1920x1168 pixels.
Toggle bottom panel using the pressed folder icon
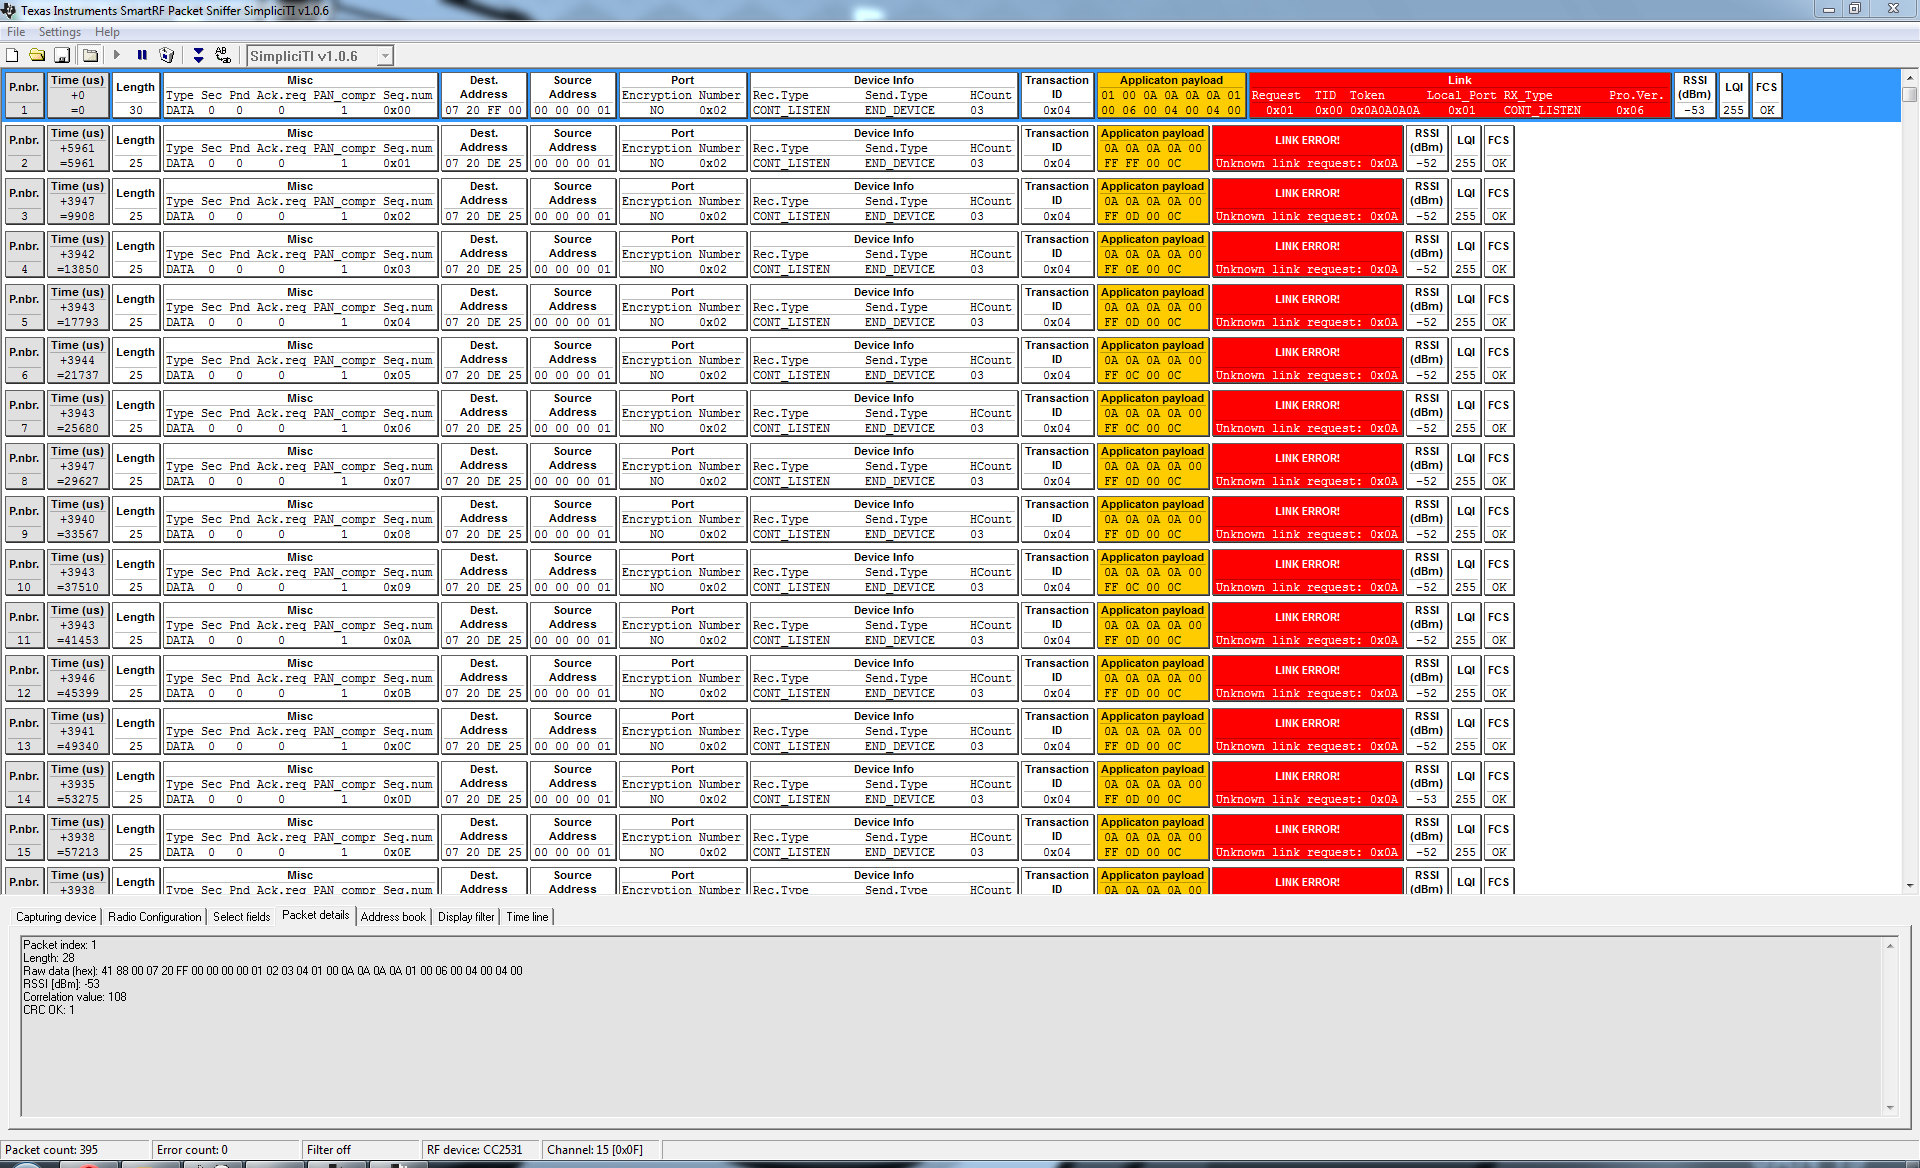pyautogui.click(x=90, y=56)
